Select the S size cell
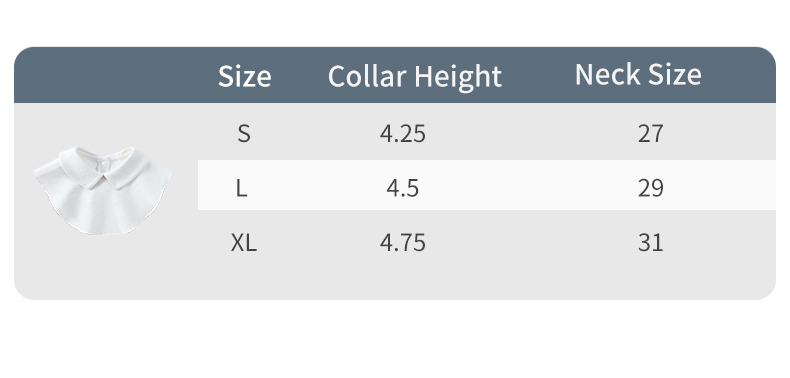 (x=244, y=134)
